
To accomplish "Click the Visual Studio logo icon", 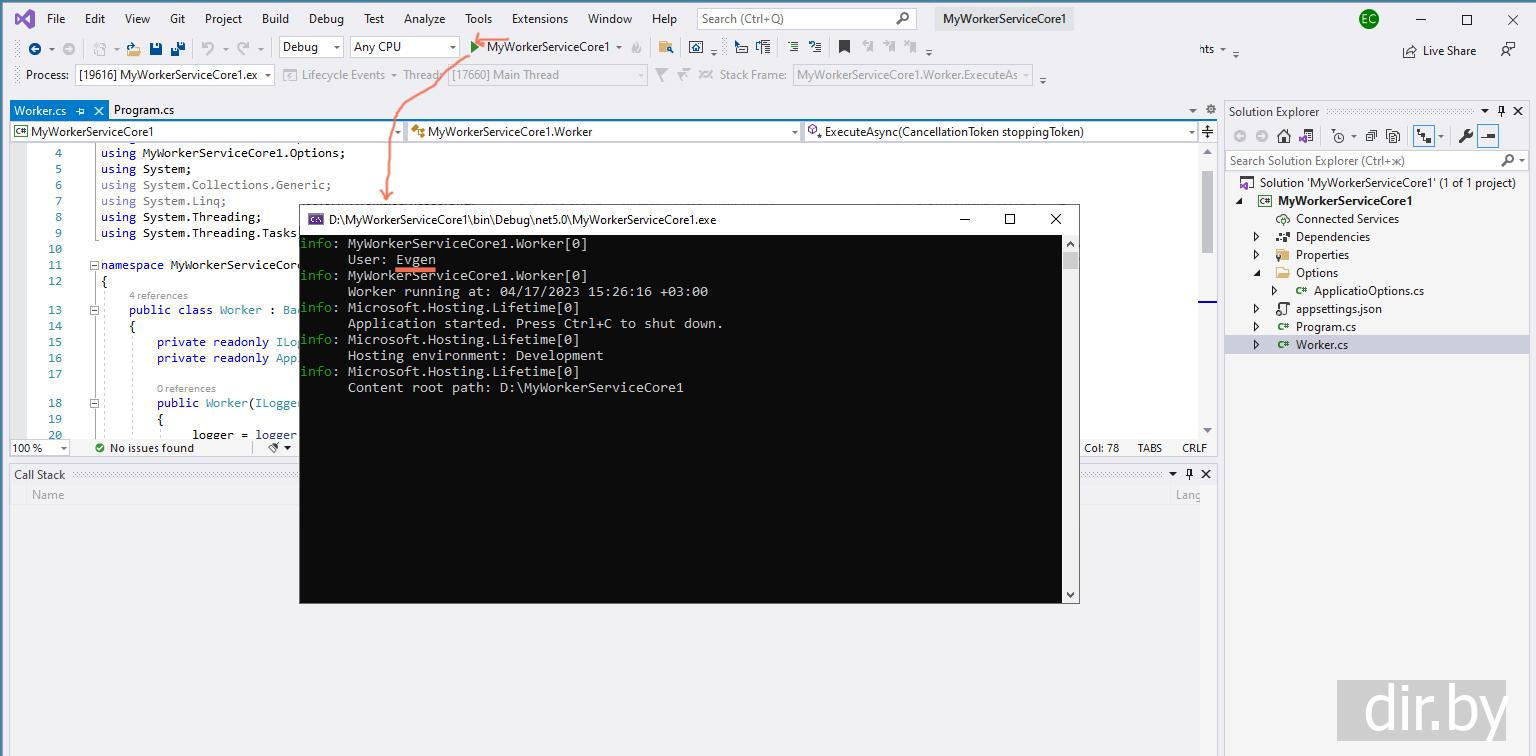I will [25, 19].
